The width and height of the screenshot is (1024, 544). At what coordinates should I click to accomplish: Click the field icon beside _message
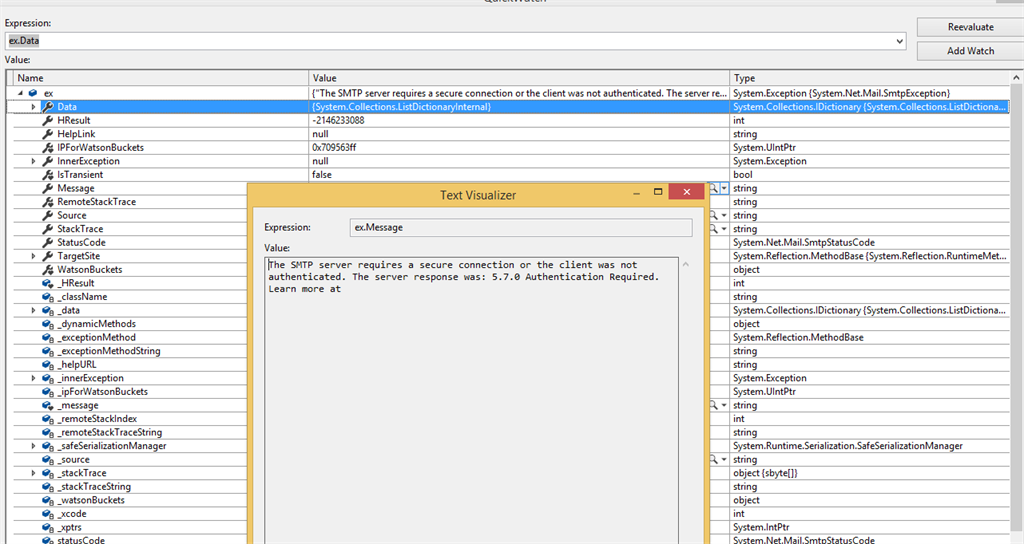pos(48,405)
